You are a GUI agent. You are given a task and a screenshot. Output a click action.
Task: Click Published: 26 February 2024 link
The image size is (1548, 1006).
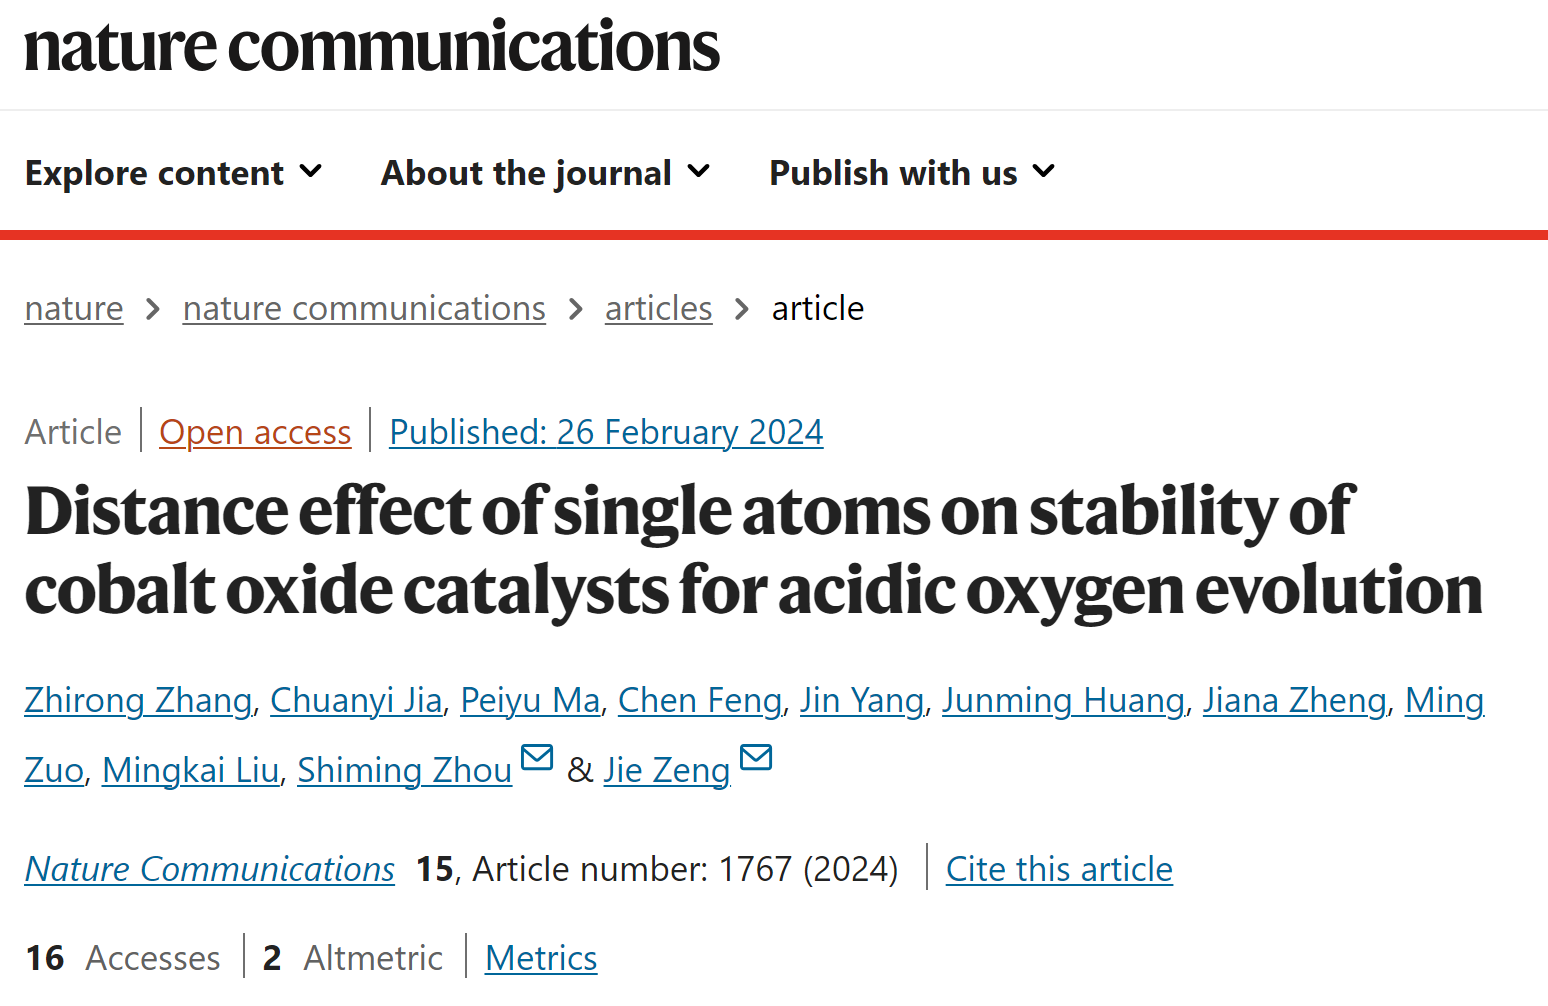click(606, 432)
